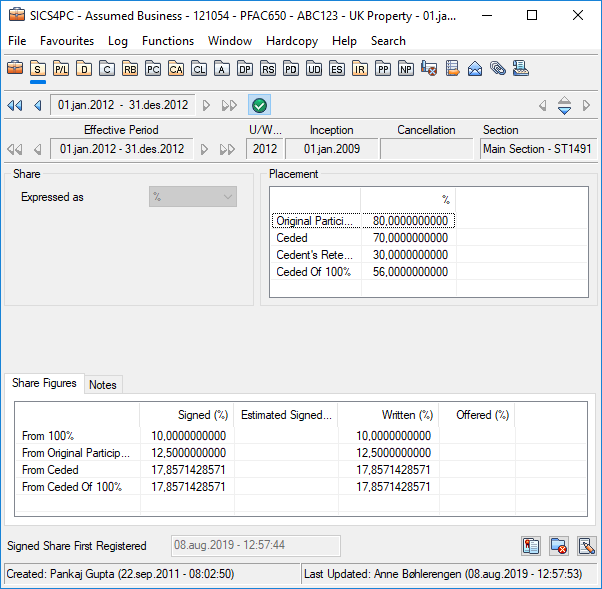Screen dimensions: 602x589
Task: Open the UD toolbar icon
Action: pyautogui.click(x=314, y=69)
